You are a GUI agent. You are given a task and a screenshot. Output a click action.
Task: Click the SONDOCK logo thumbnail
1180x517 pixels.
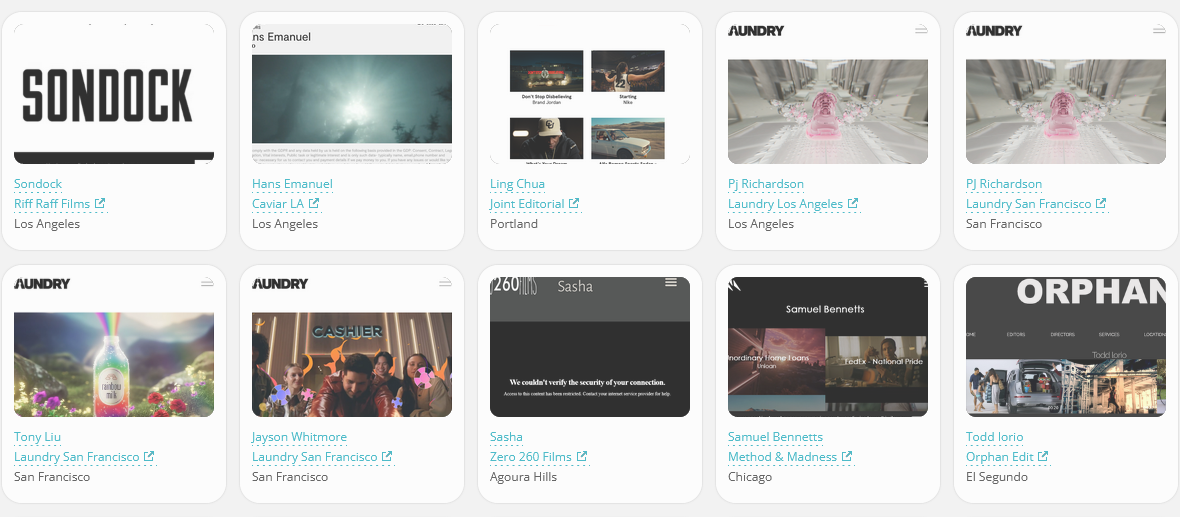[x=114, y=94]
